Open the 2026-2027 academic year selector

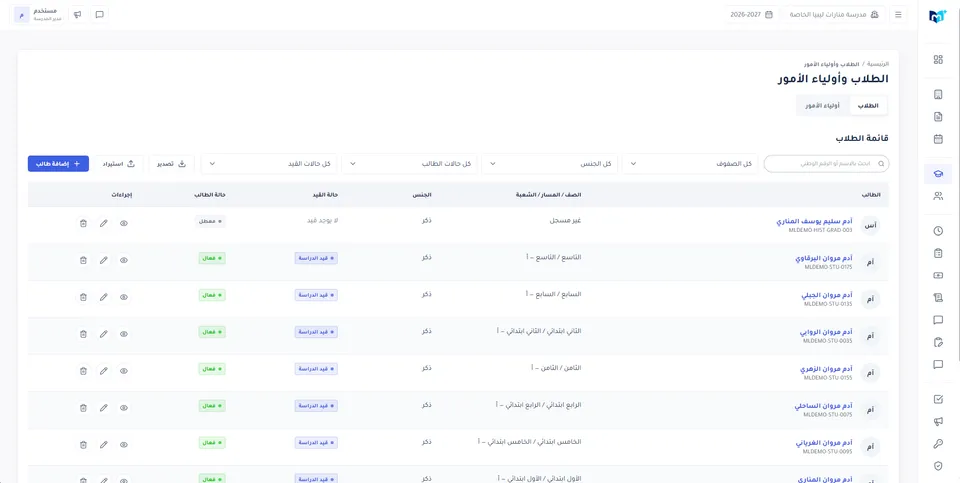(751, 15)
